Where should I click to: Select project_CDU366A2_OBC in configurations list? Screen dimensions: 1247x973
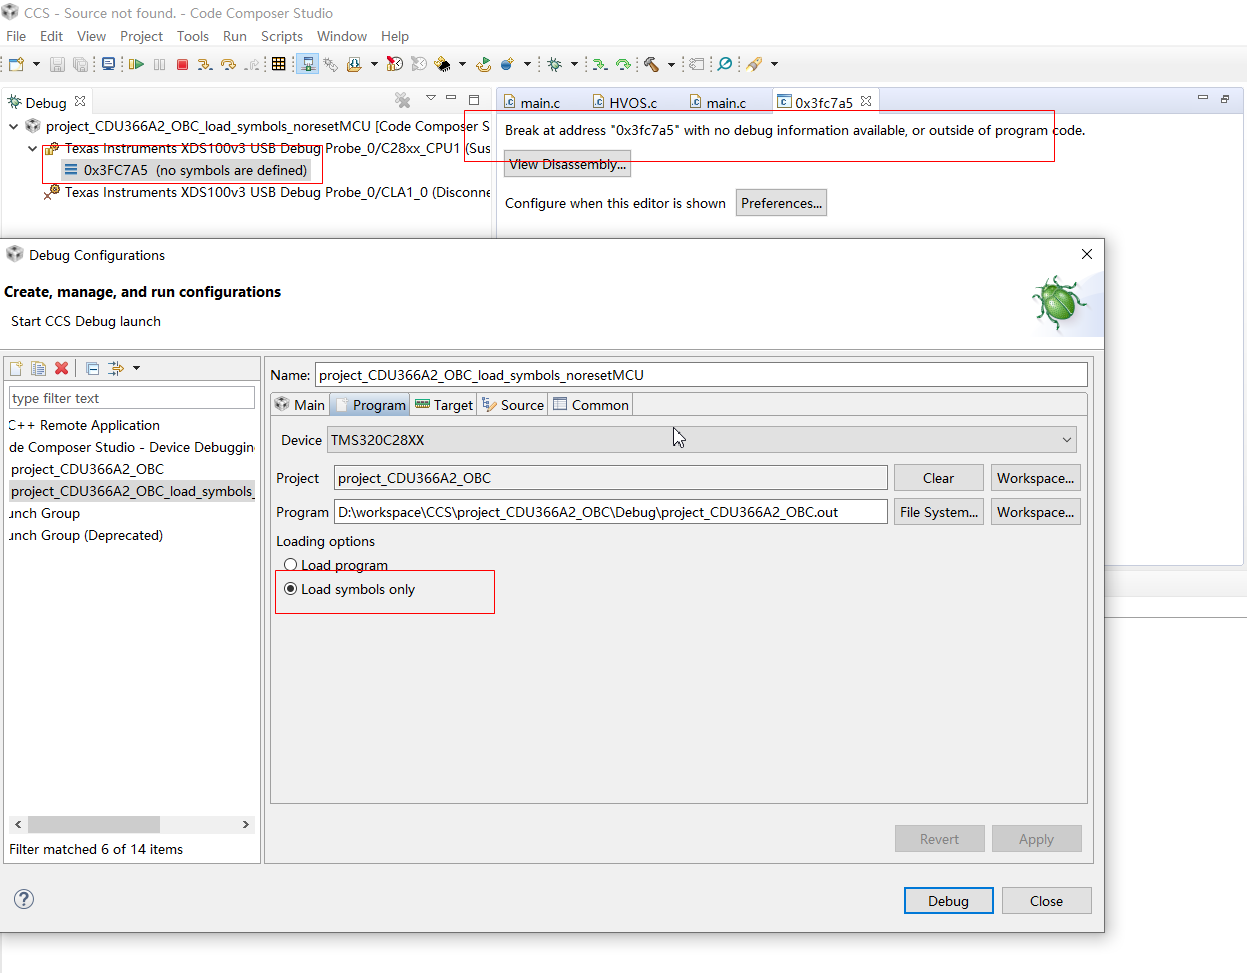pyautogui.click(x=87, y=469)
